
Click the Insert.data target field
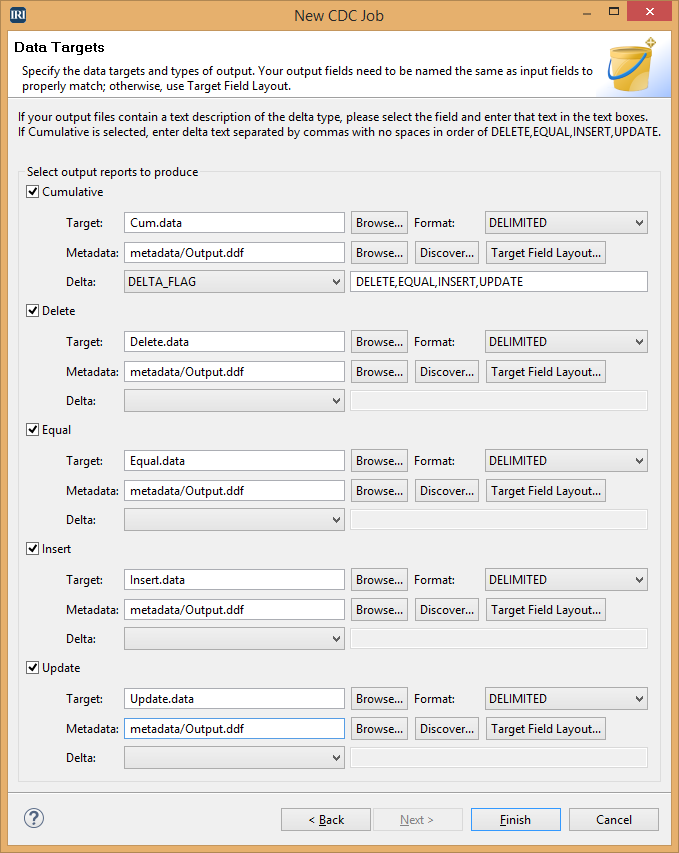234,580
